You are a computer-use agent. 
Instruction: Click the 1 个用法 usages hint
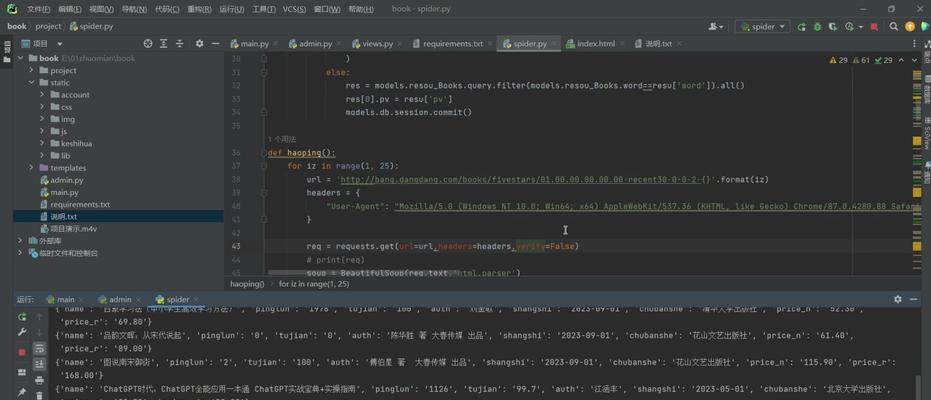[x=282, y=139]
